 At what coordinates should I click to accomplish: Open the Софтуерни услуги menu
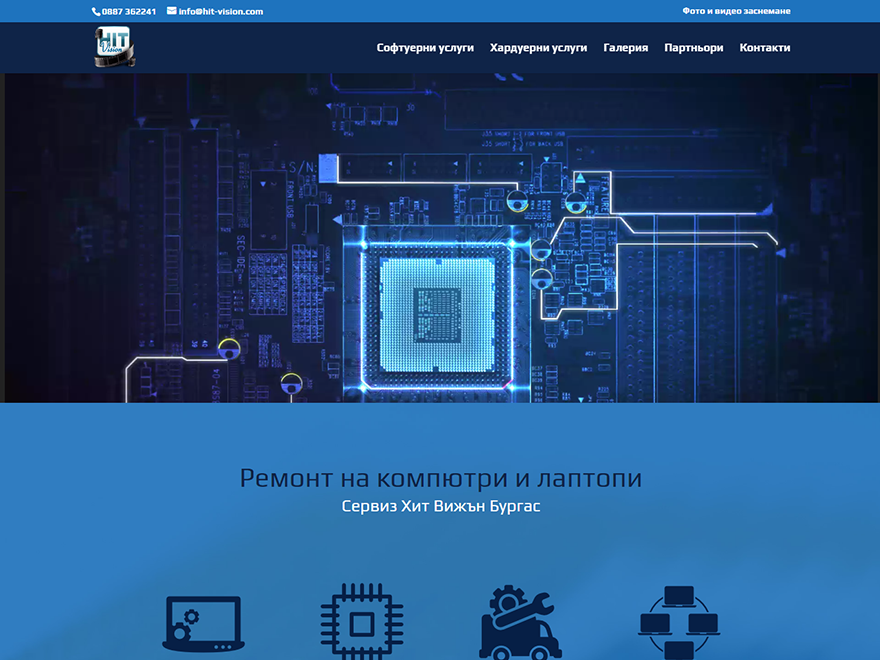pyautogui.click(x=425, y=48)
